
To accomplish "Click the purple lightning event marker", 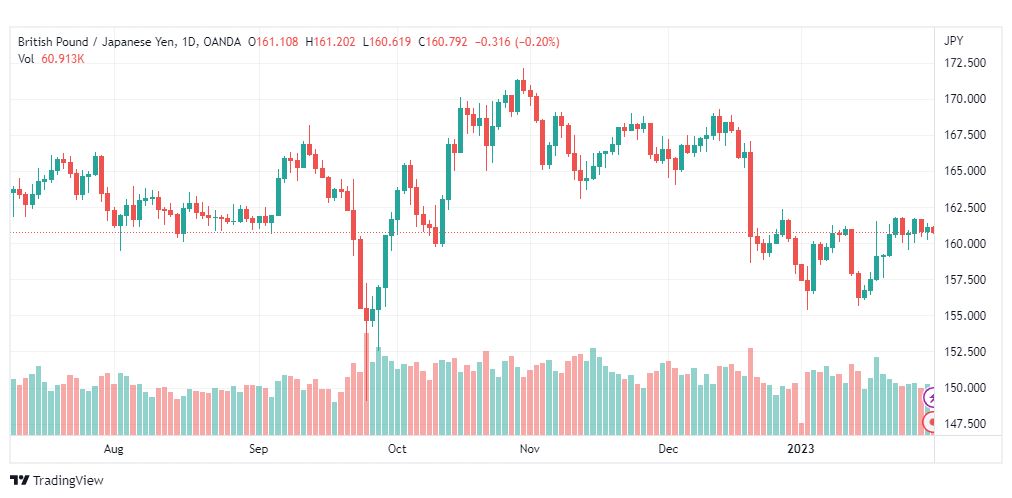I will click(929, 398).
